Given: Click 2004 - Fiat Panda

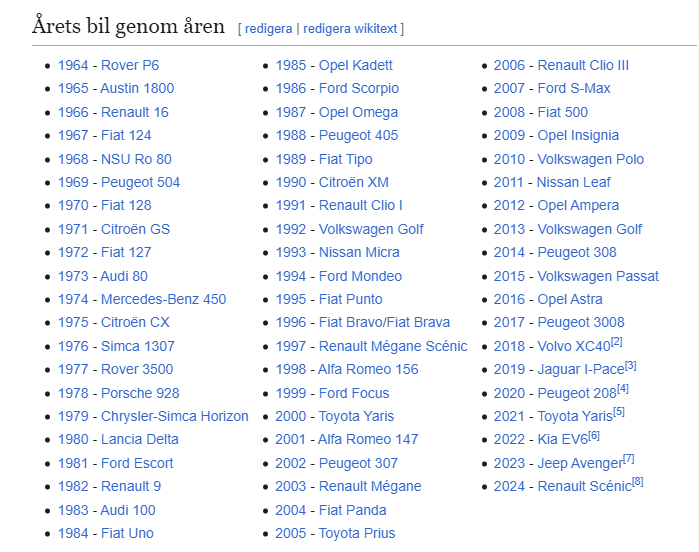Looking at the screenshot, I should click(x=331, y=510).
